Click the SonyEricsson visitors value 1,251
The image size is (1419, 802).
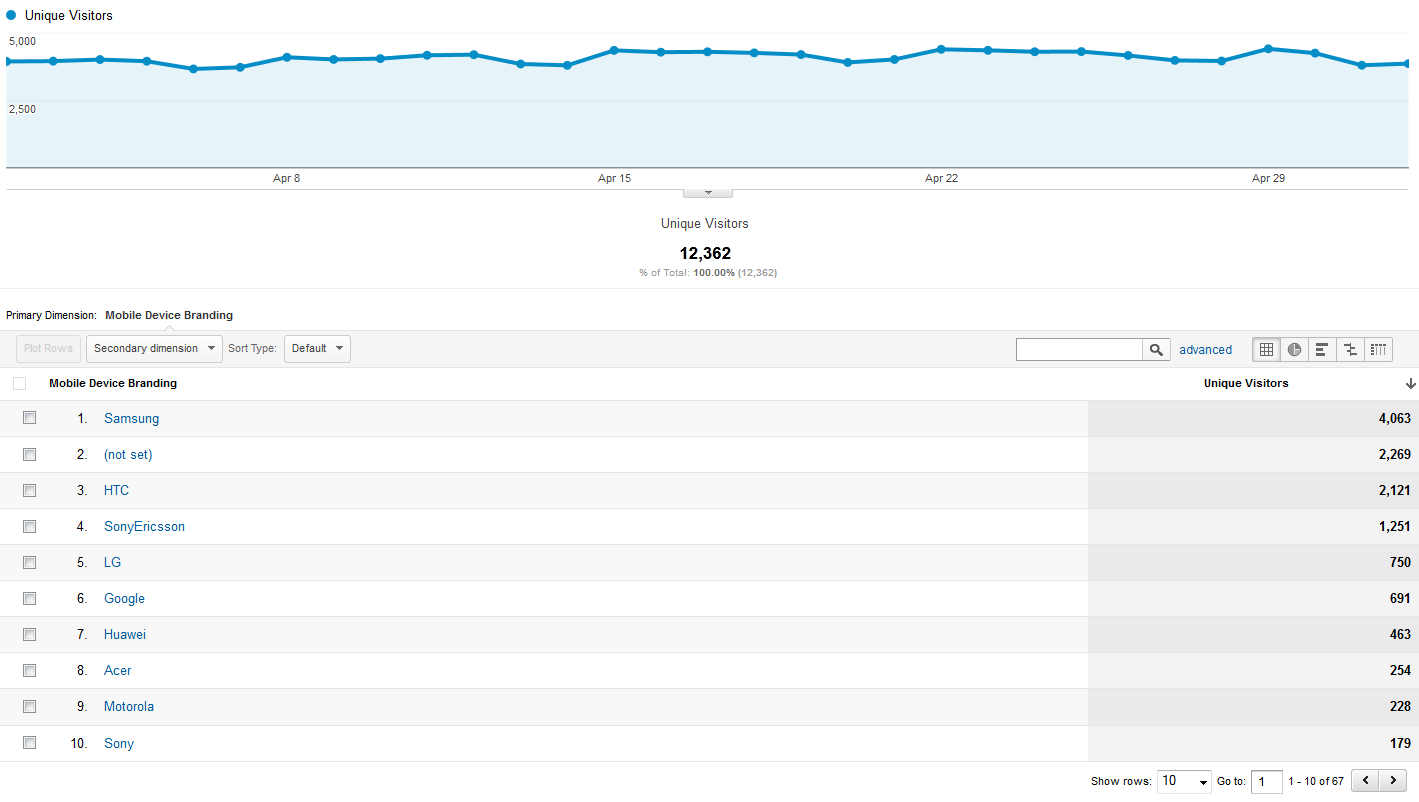1394,527
